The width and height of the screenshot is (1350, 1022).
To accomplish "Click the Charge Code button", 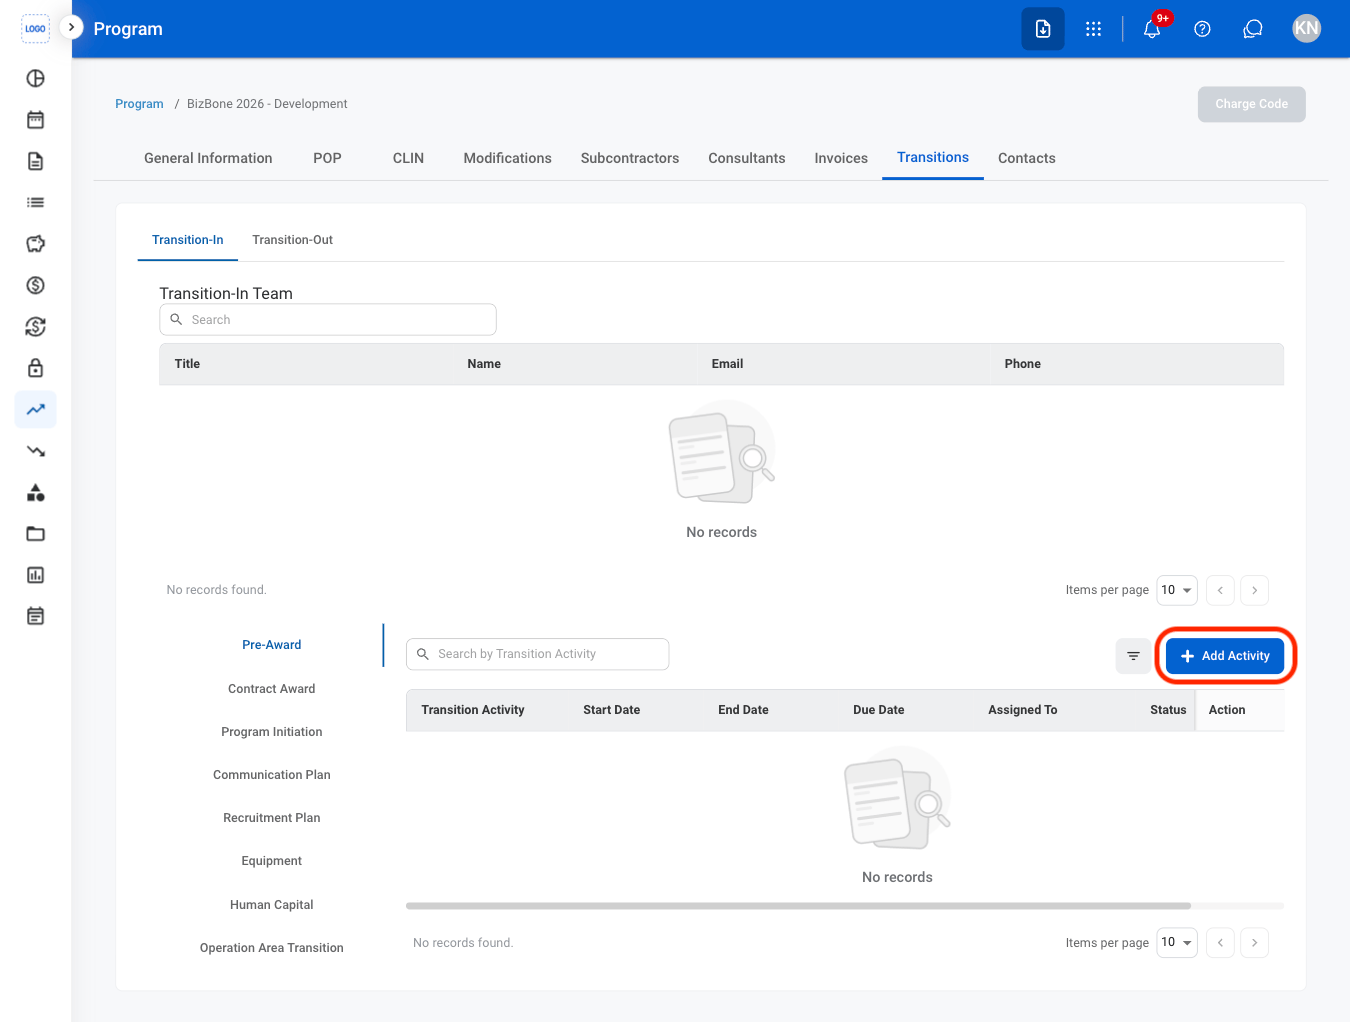I will click(1252, 104).
